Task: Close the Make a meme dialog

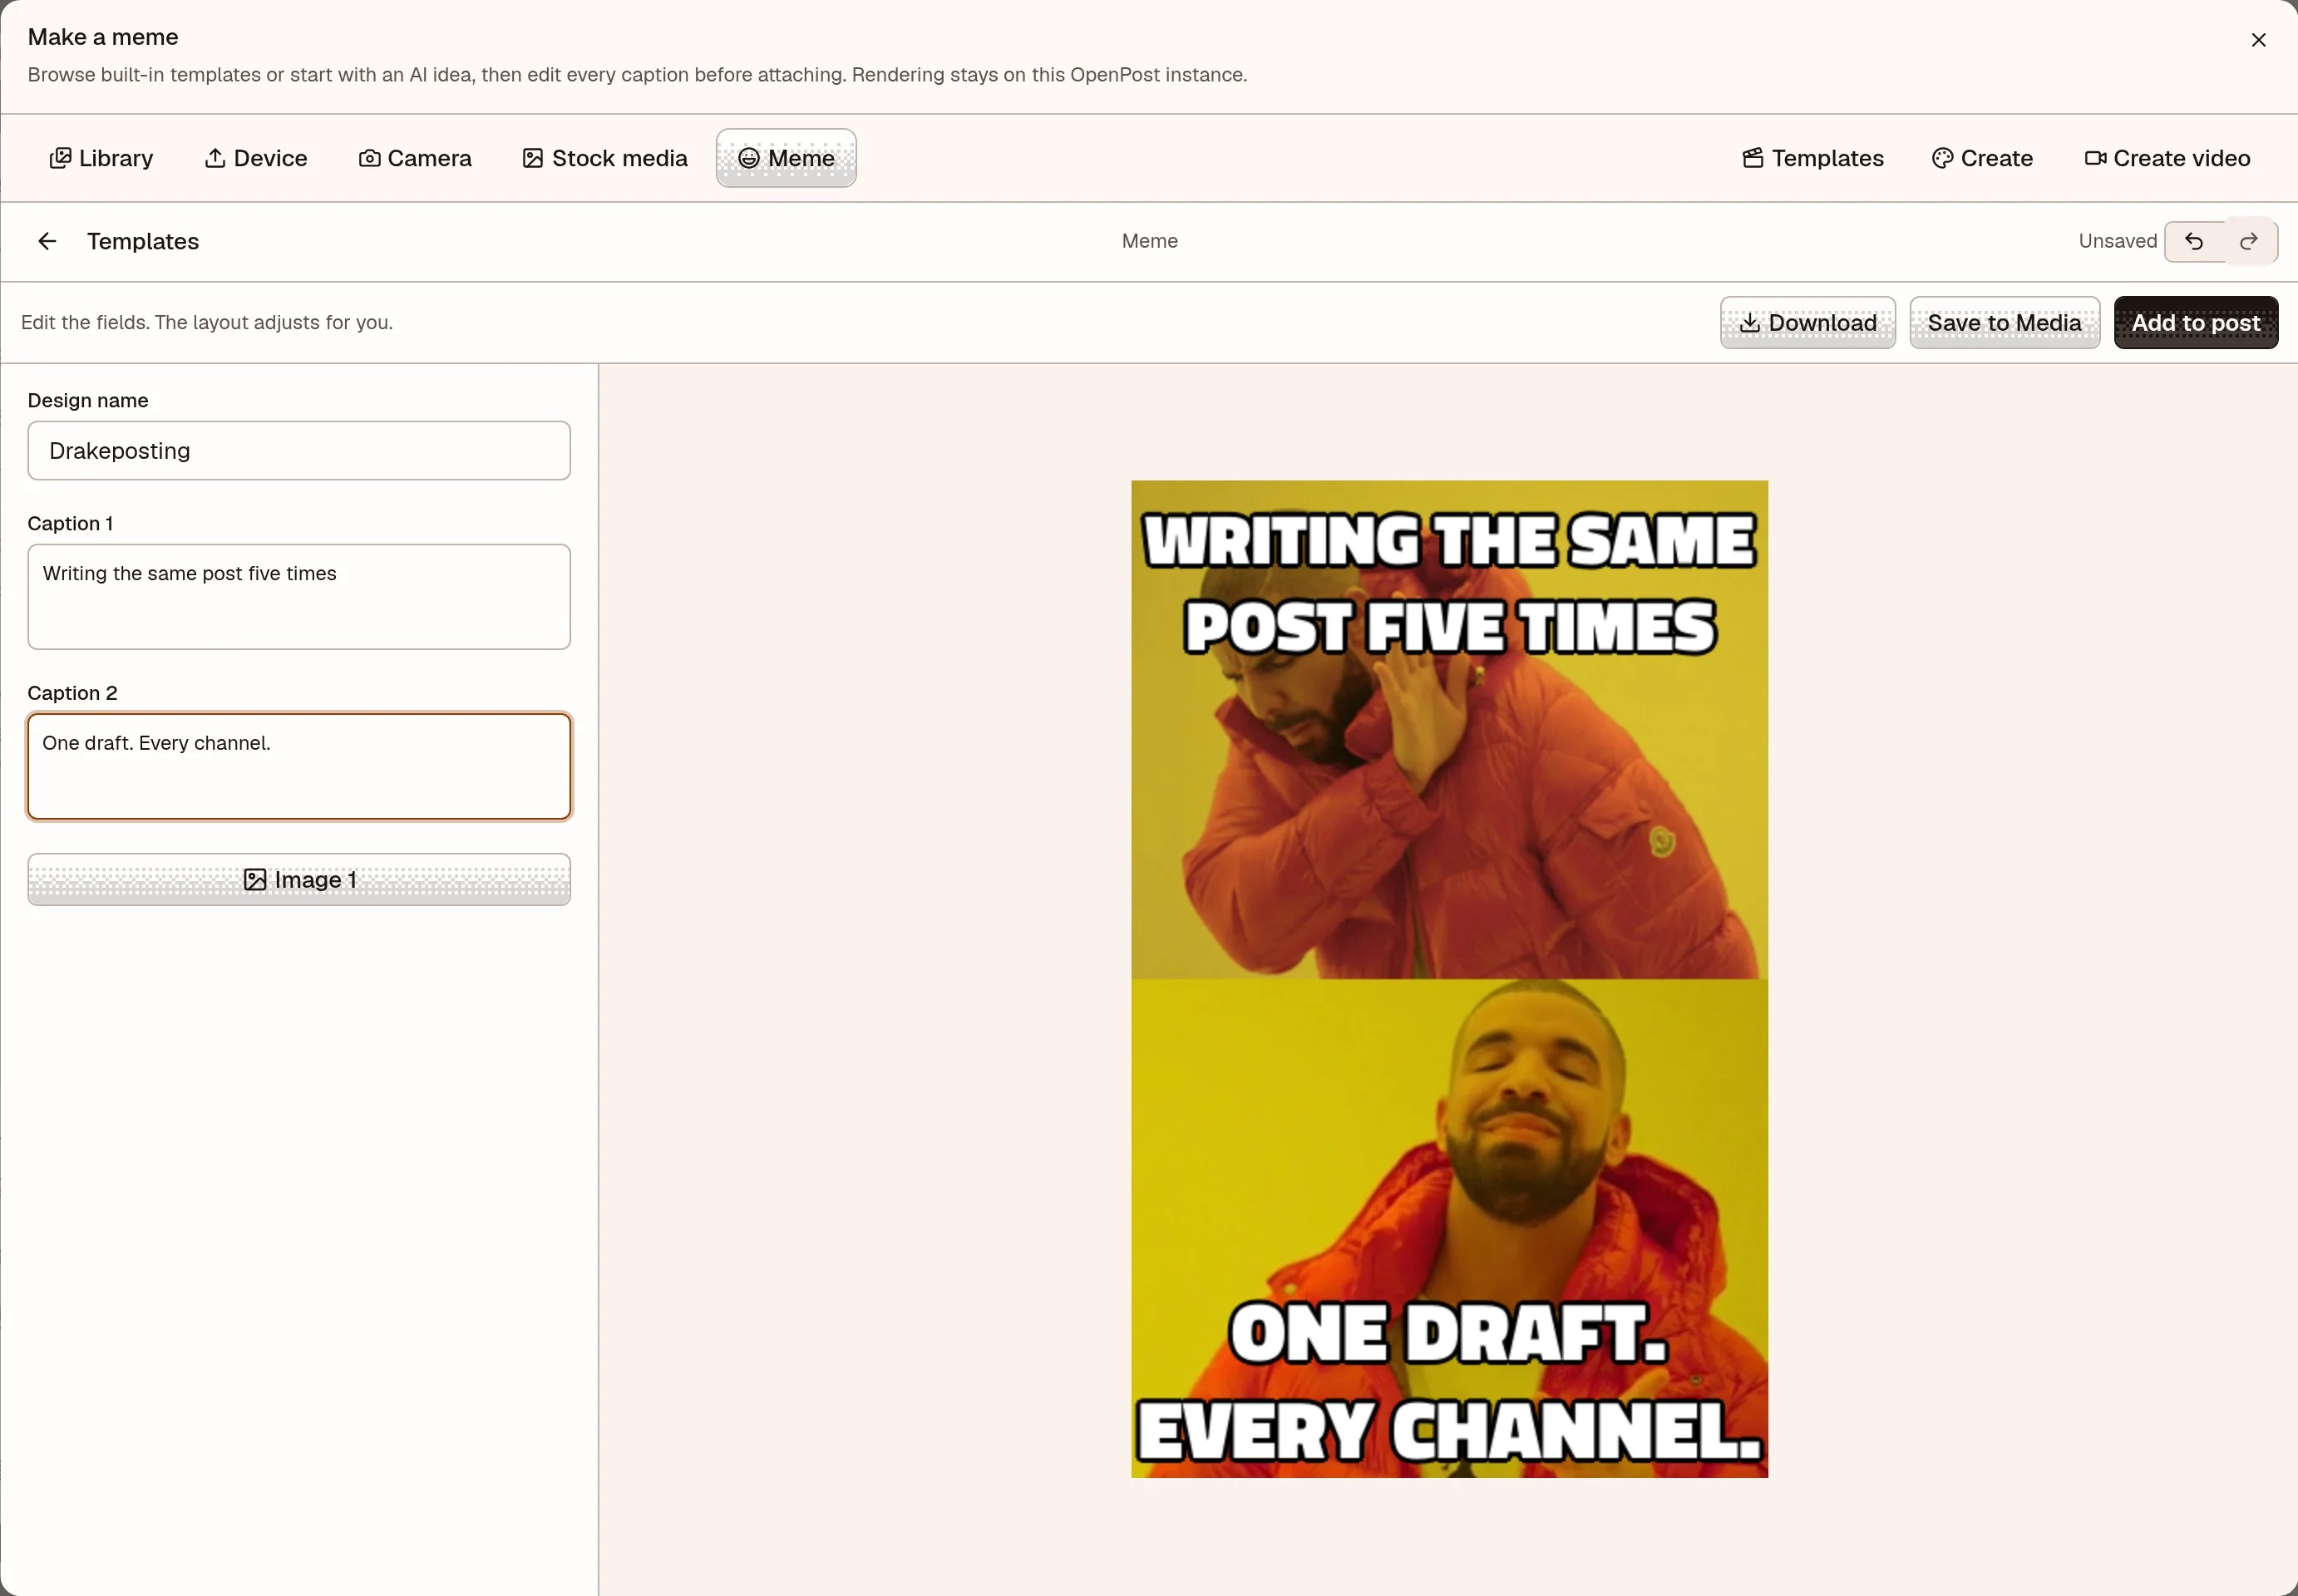Action: click(2258, 40)
